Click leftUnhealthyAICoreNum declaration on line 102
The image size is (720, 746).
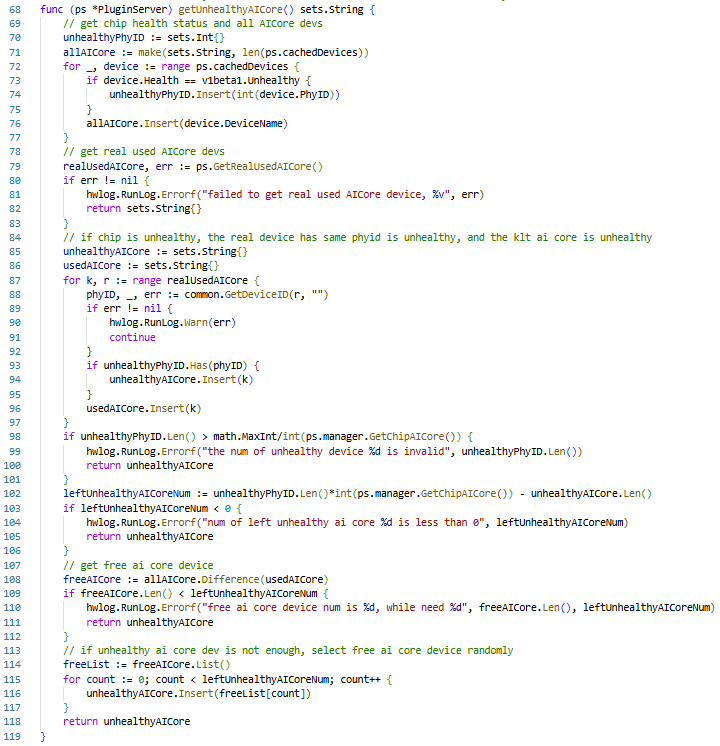(x=127, y=494)
